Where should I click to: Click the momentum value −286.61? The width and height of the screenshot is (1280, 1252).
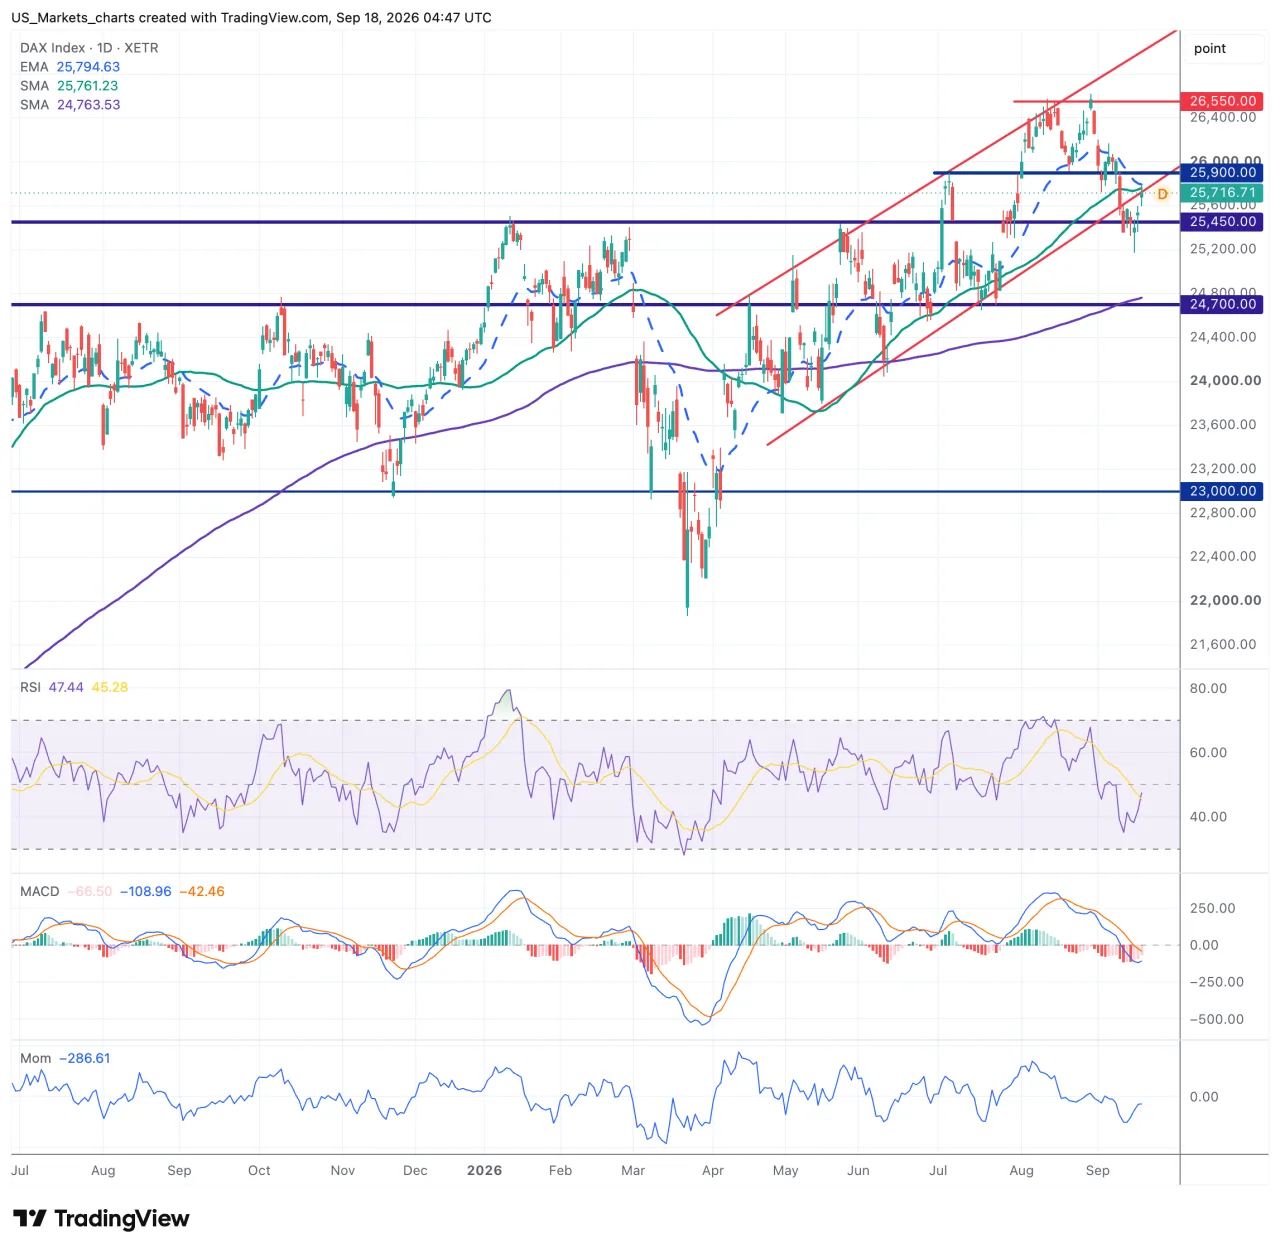(x=85, y=1058)
